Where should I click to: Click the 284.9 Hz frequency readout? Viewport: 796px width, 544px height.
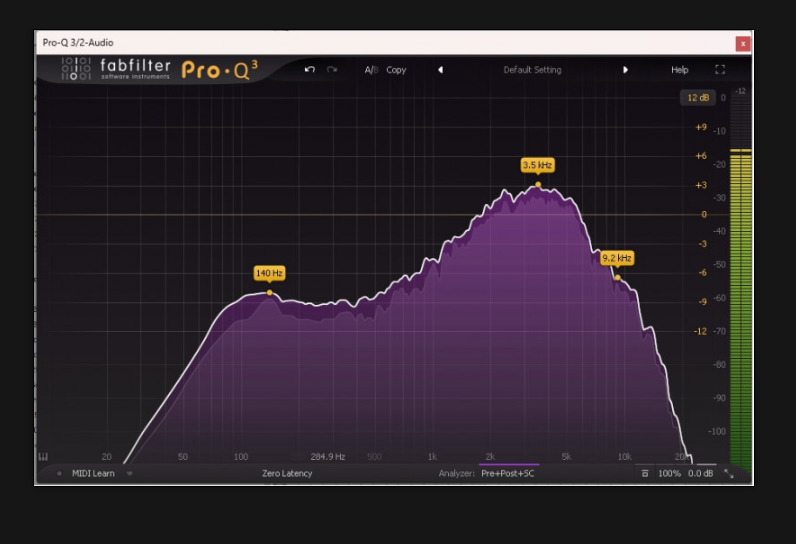(x=328, y=457)
